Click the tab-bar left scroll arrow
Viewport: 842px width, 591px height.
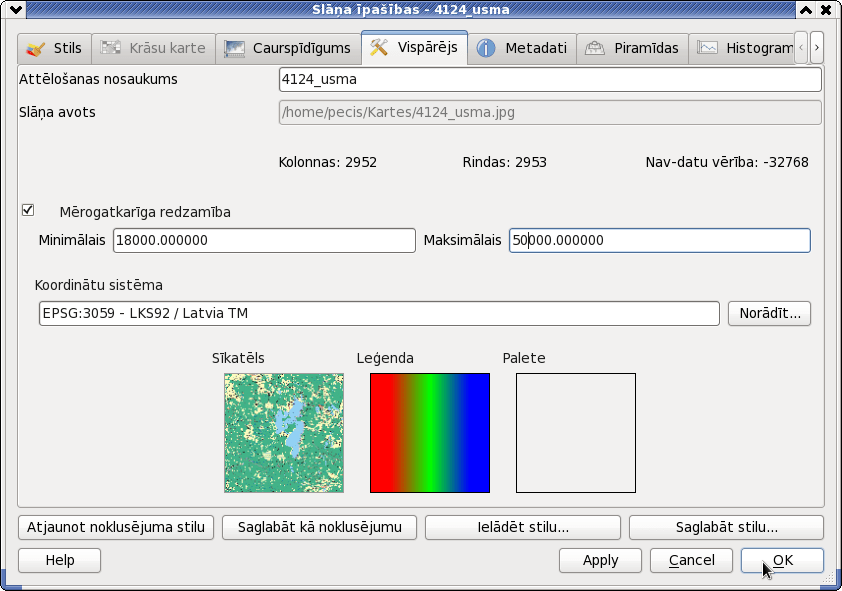point(801,48)
